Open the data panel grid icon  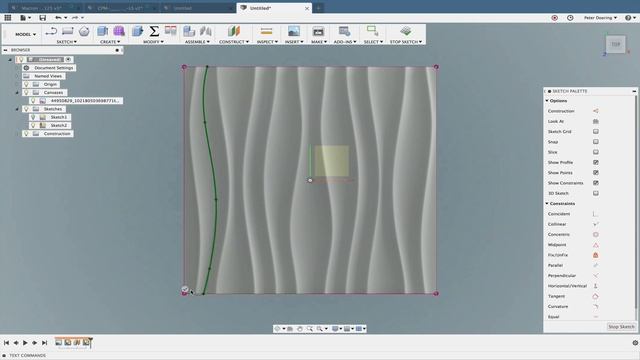pos(7,18)
